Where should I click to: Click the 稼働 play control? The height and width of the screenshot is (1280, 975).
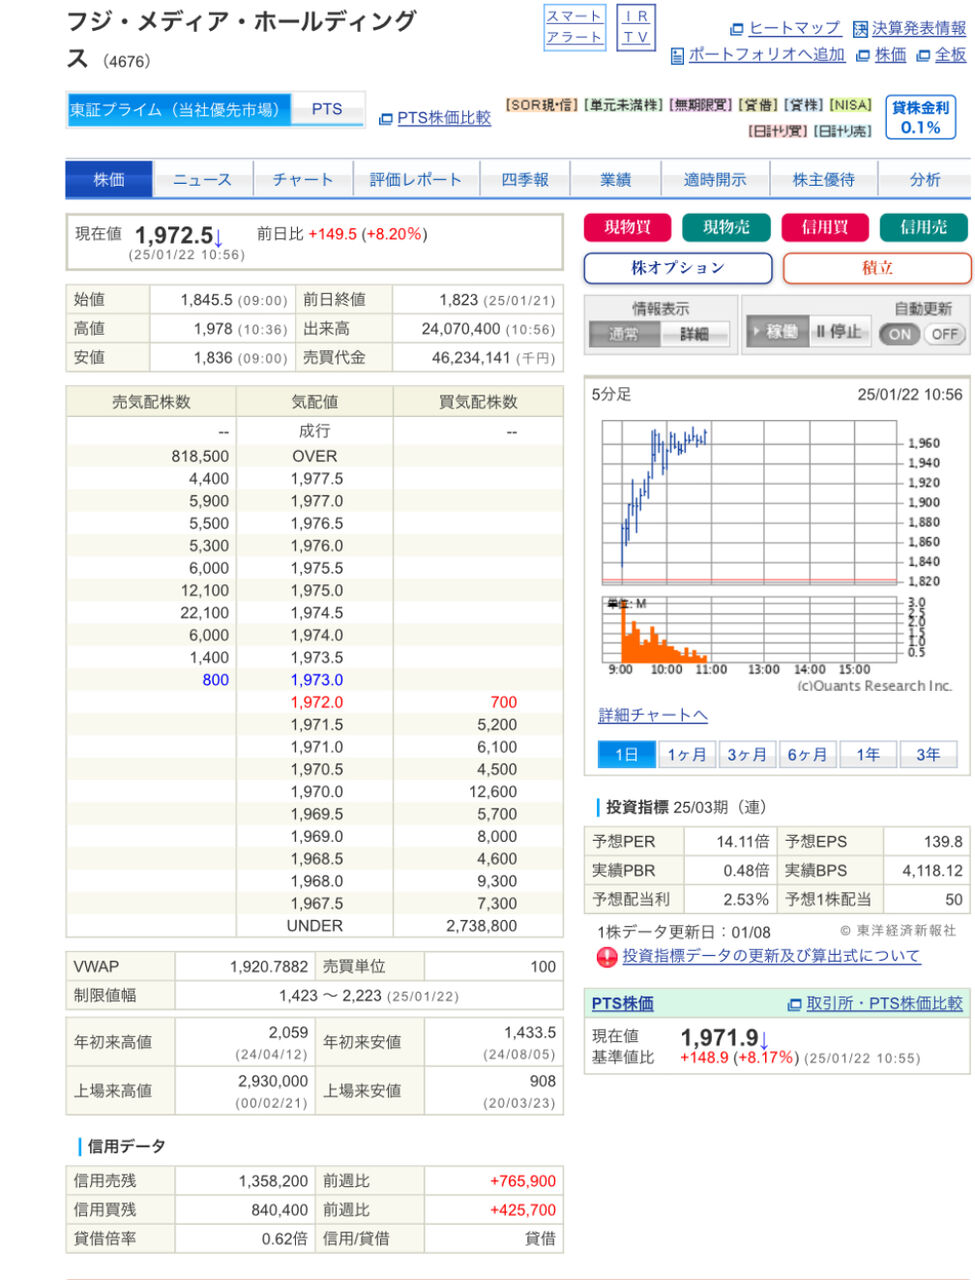[x=776, y=332]
